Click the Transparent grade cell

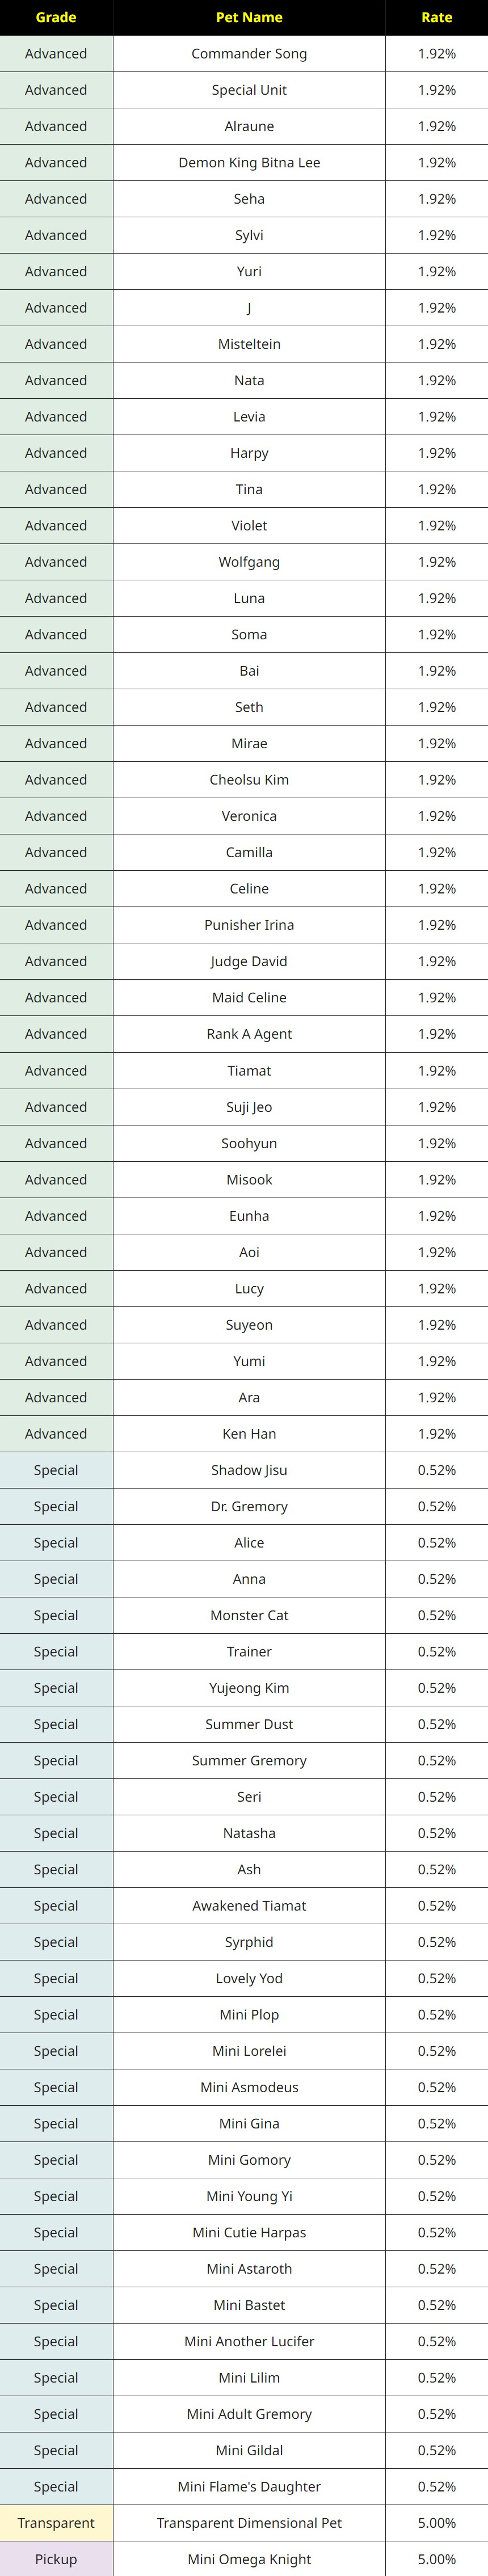[x=56, y=2523]
